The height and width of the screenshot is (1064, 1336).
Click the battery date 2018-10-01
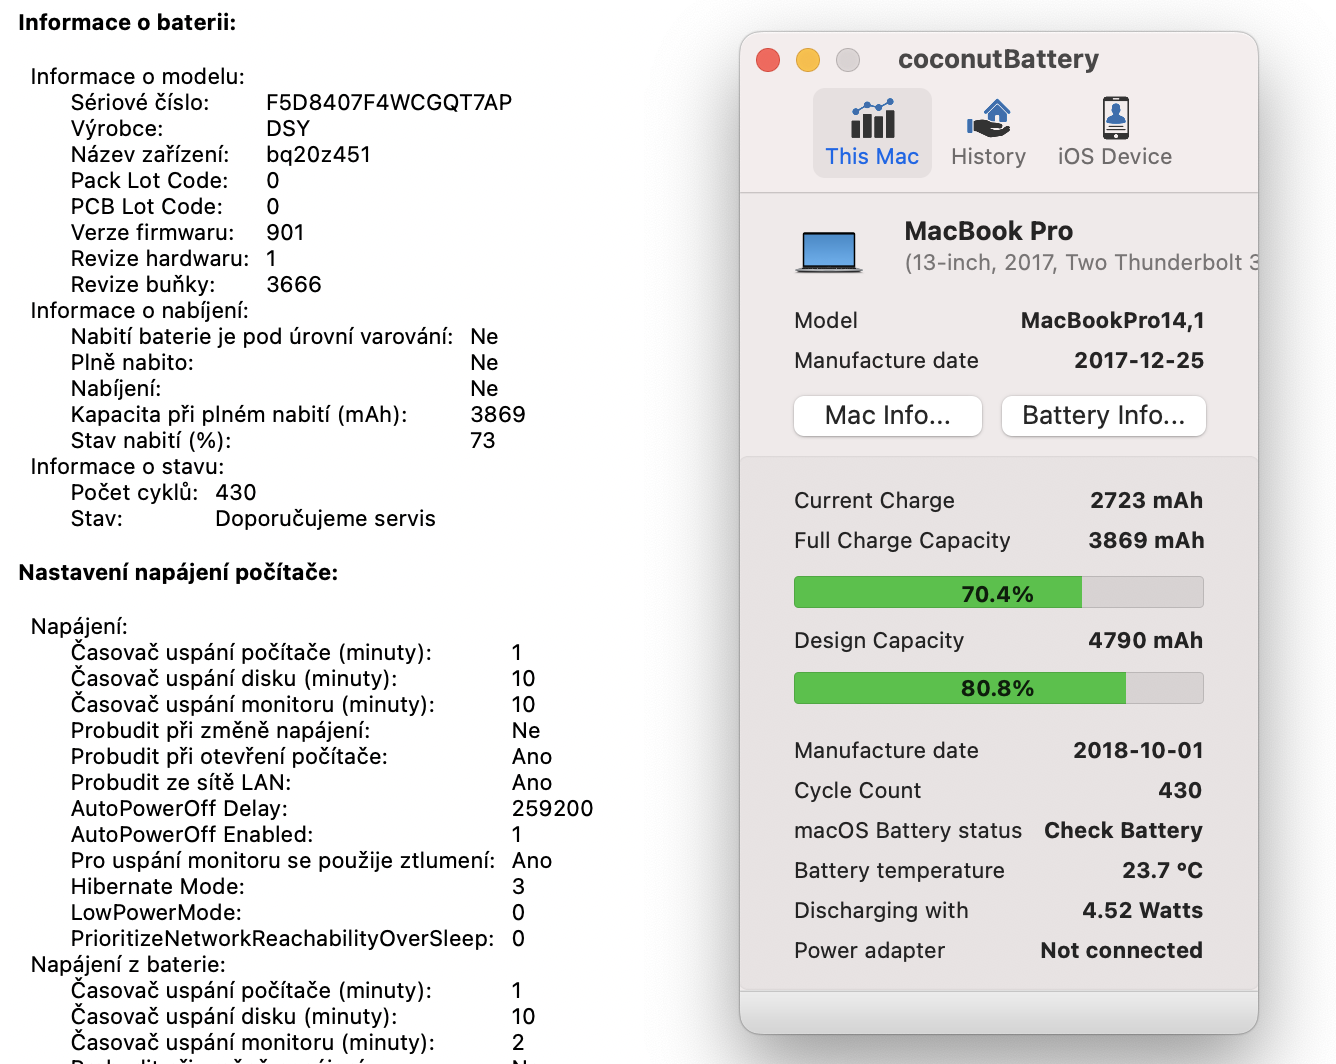[1138, 751]
